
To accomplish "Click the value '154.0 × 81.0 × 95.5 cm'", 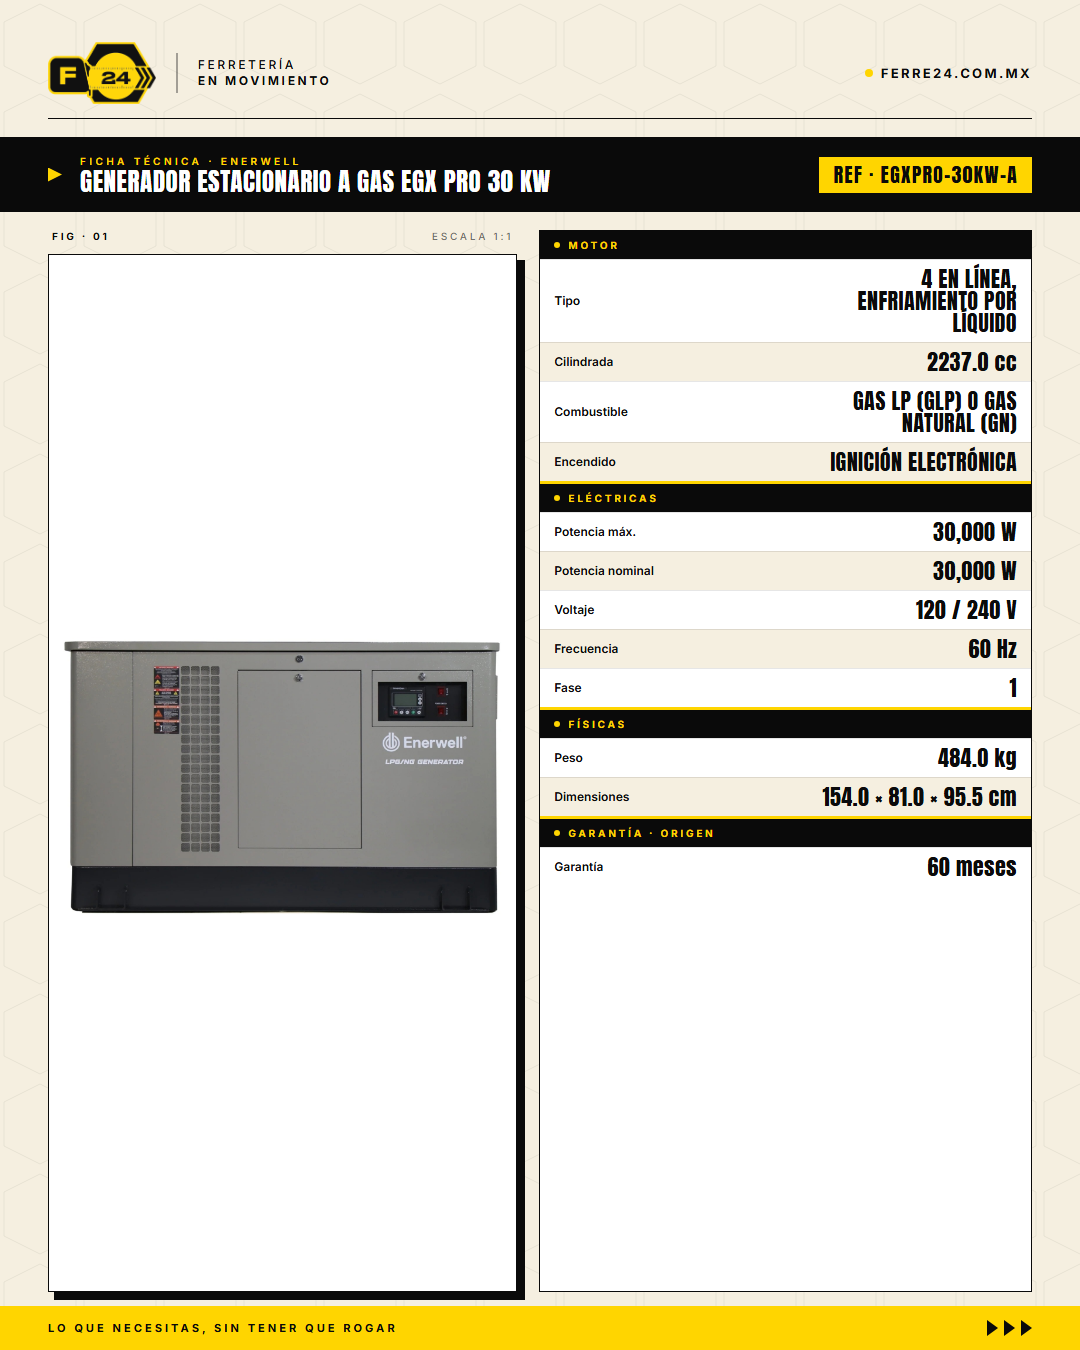I will pyautogui.click(x=919, y=797).
